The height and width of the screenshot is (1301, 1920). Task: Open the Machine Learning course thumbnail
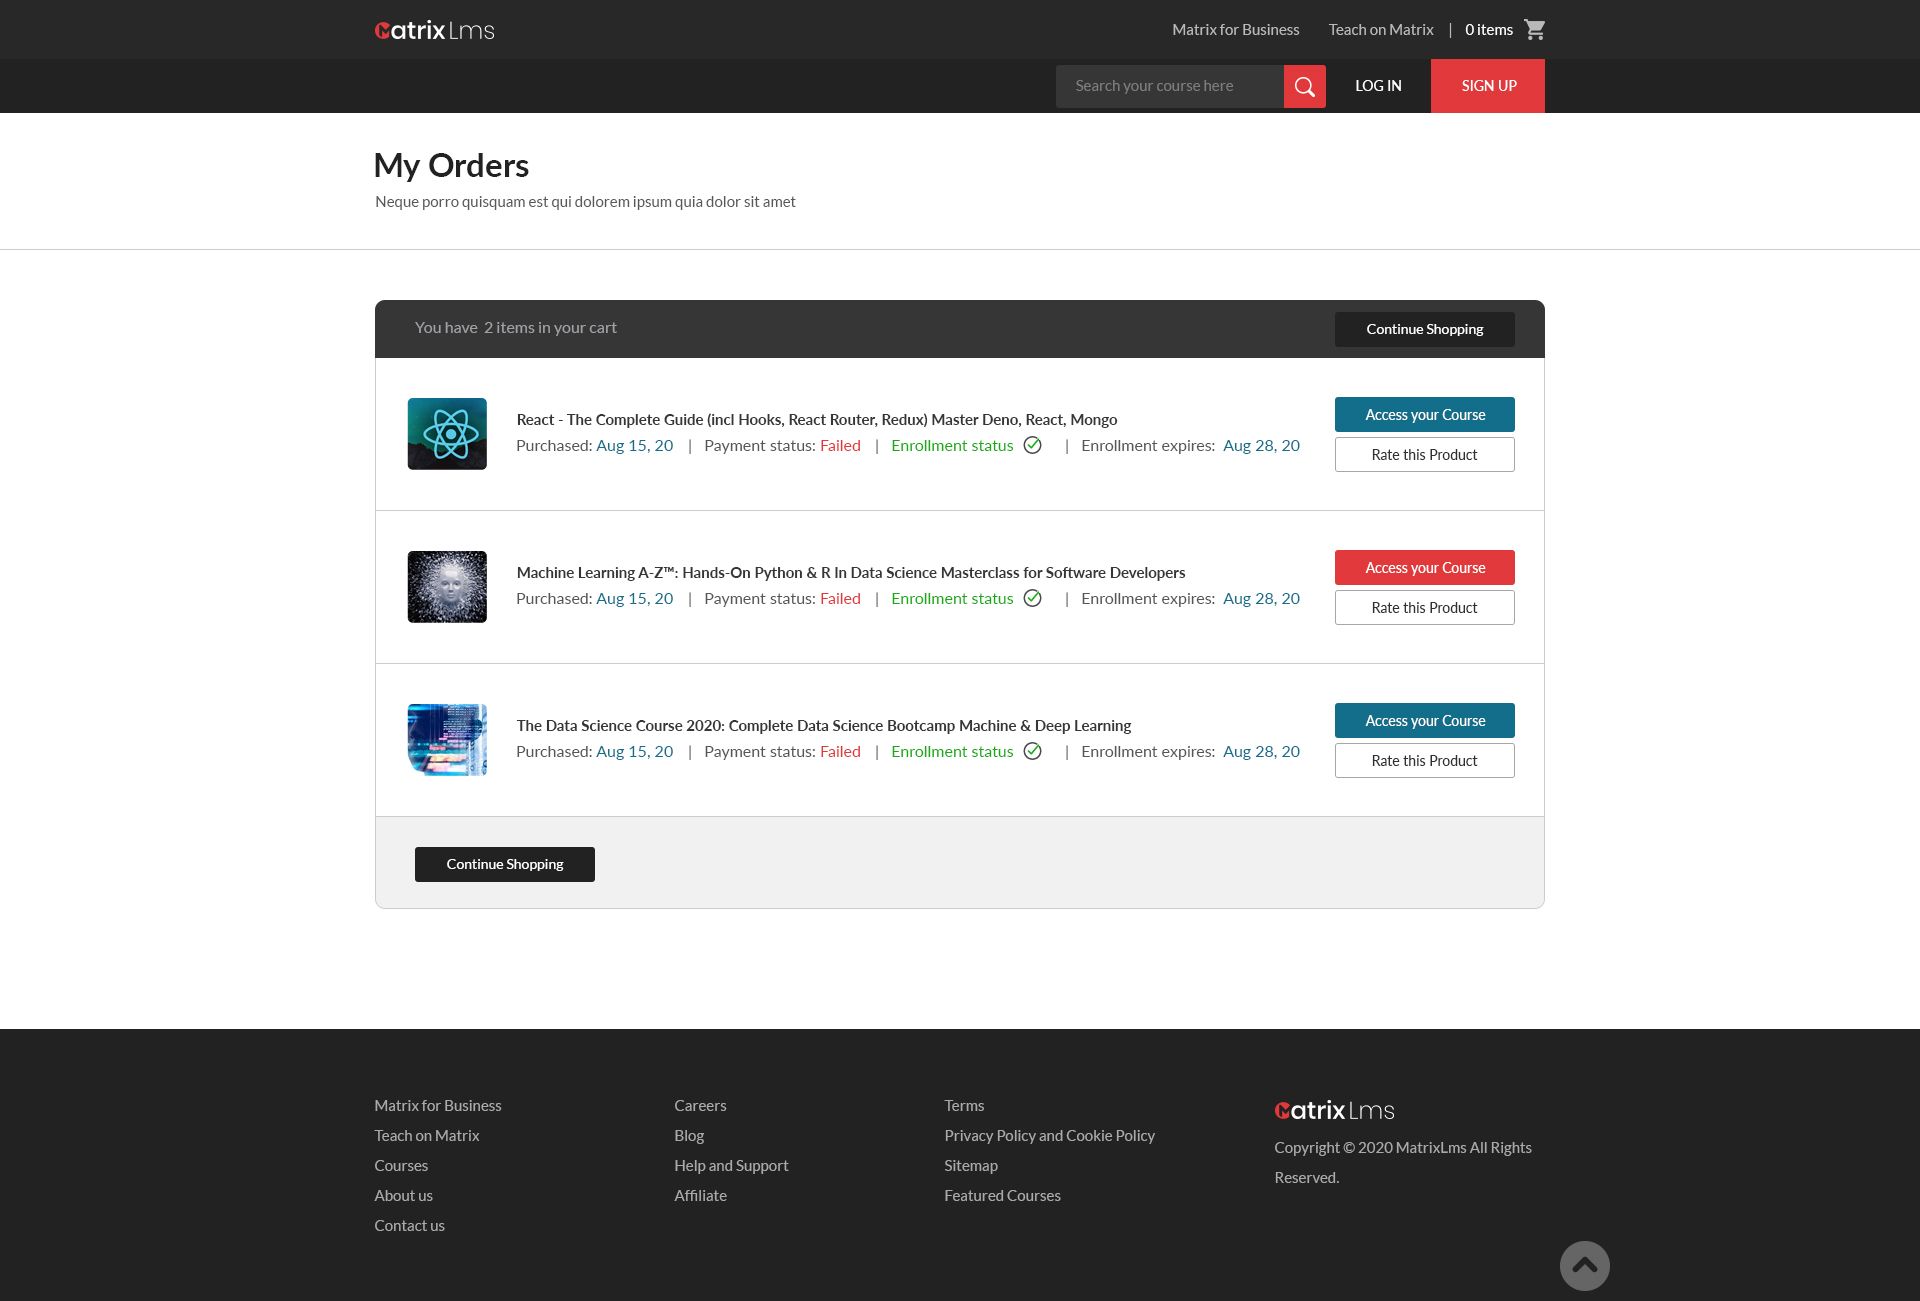tap(447, 587)
